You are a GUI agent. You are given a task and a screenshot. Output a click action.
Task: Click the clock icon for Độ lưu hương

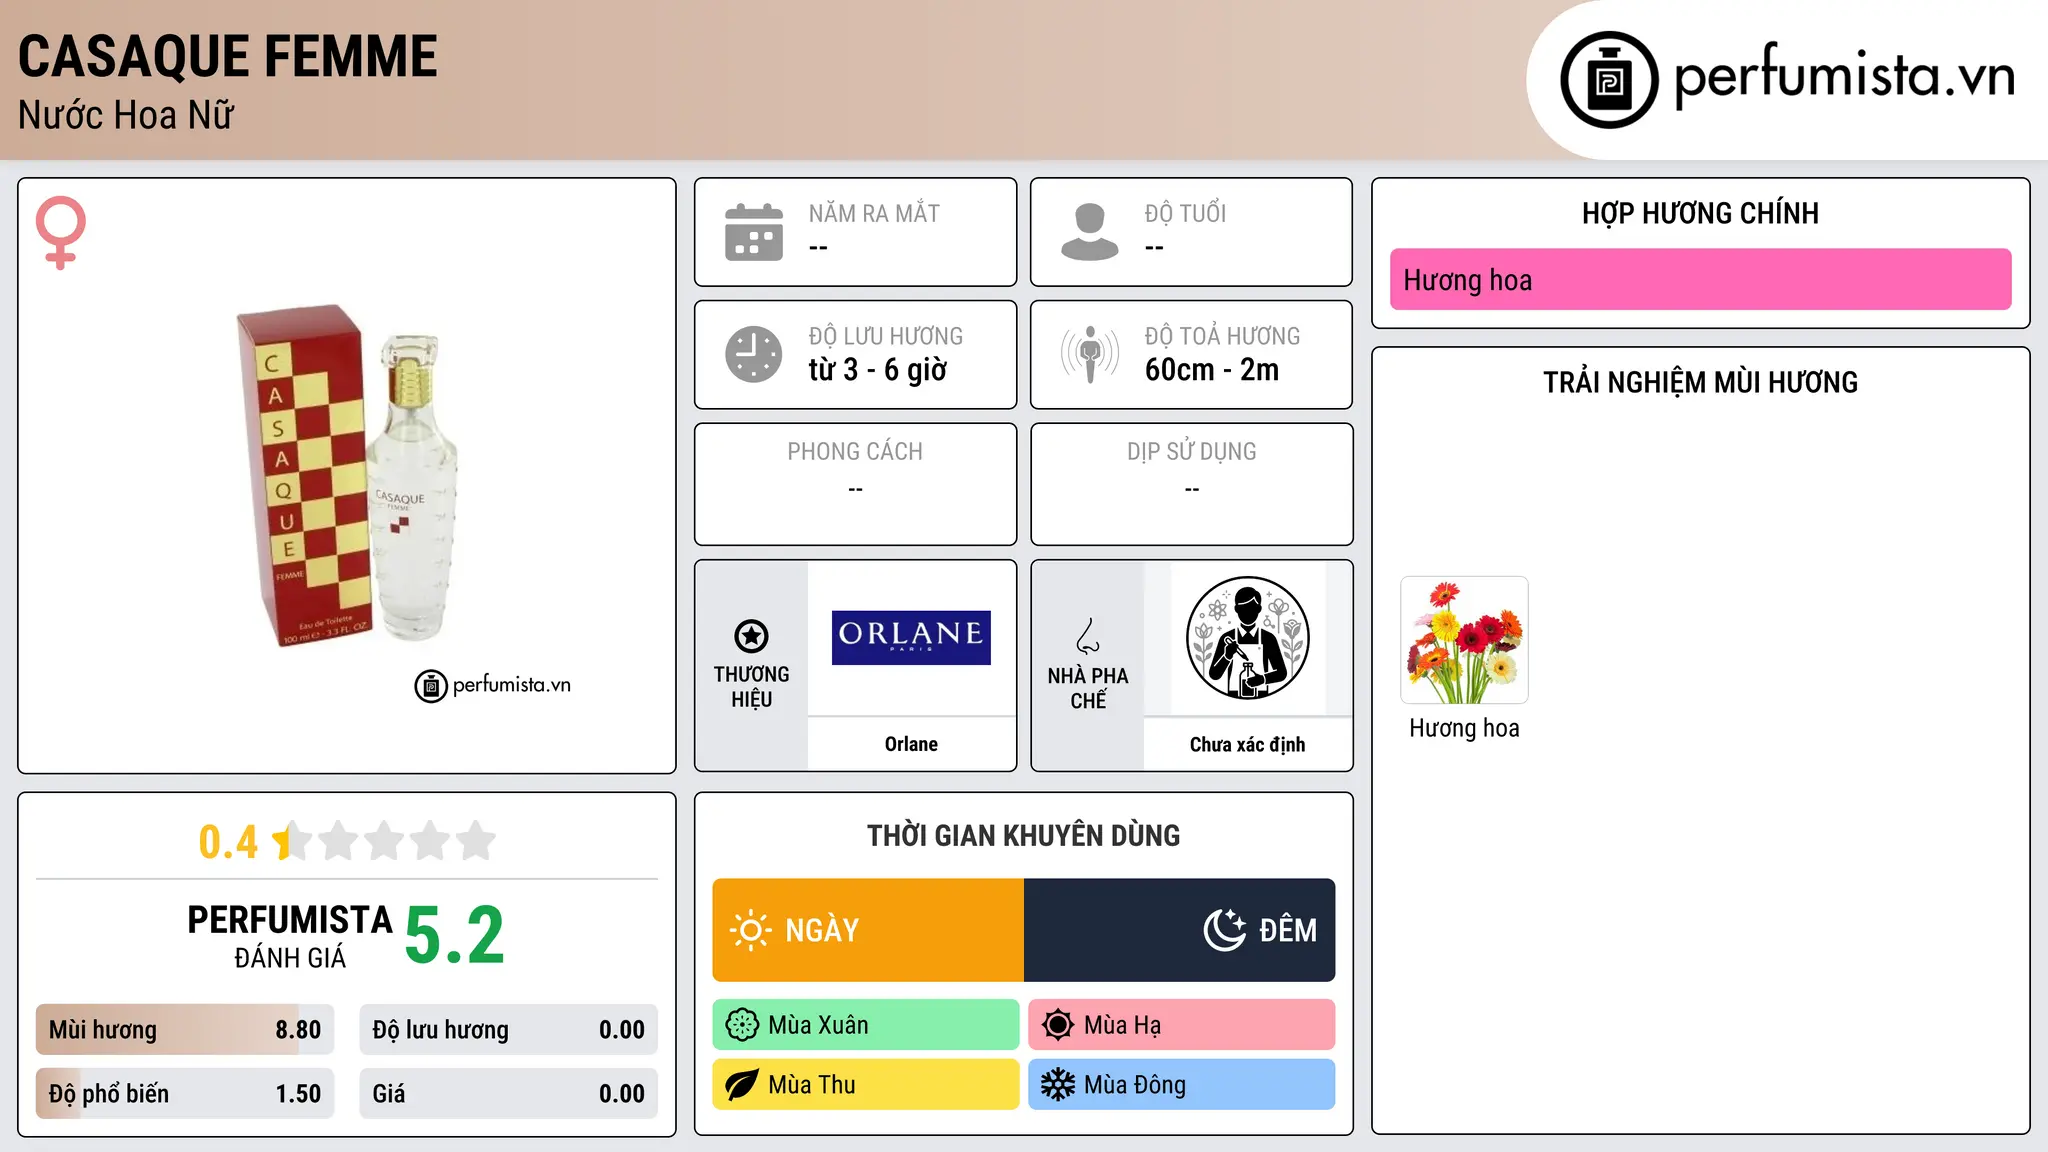click(x=754, y=354)
